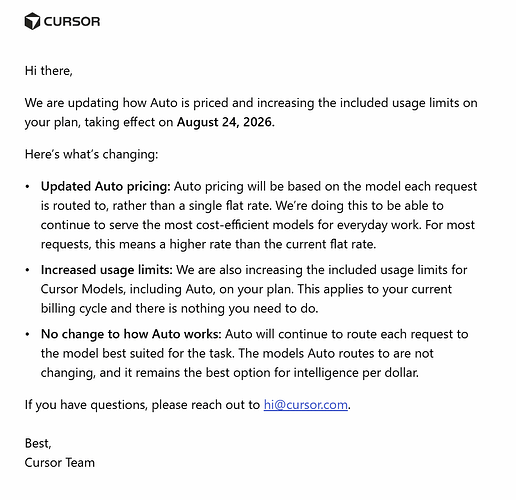
Task: Select the 'No change to how Auto works:' heading
Action: (131, 334)
